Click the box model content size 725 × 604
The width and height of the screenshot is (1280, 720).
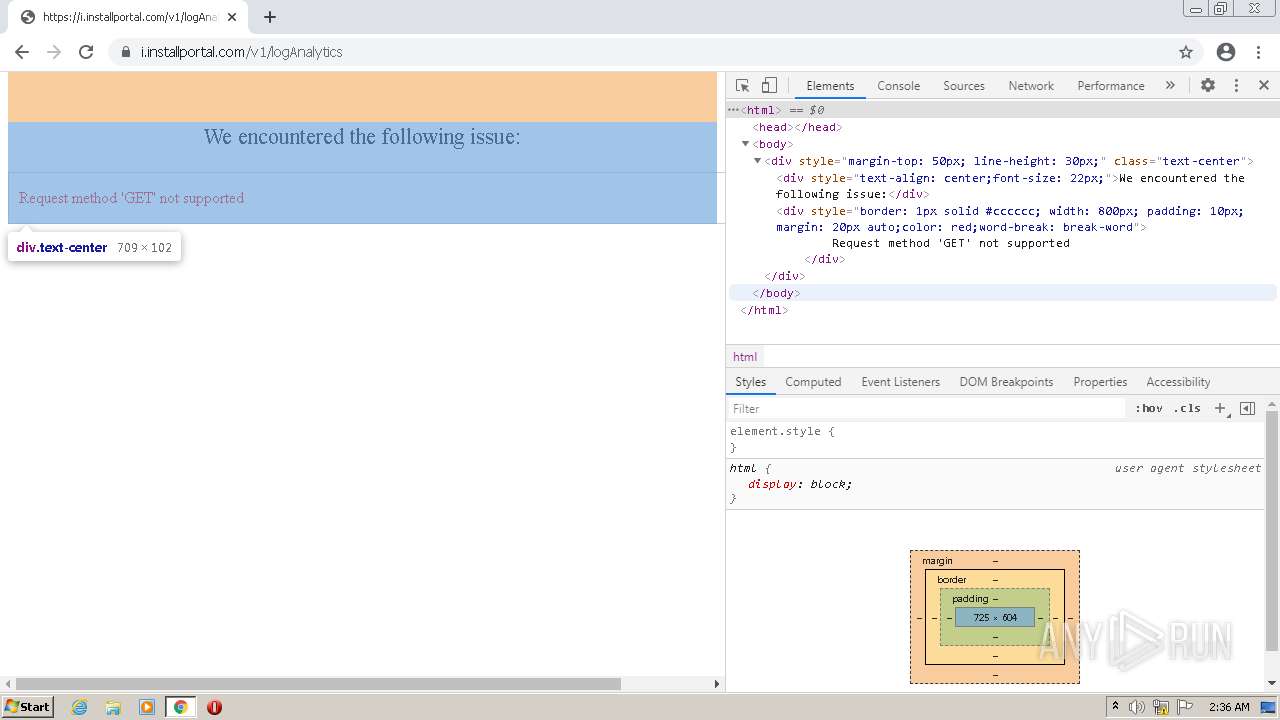(995, 618)
